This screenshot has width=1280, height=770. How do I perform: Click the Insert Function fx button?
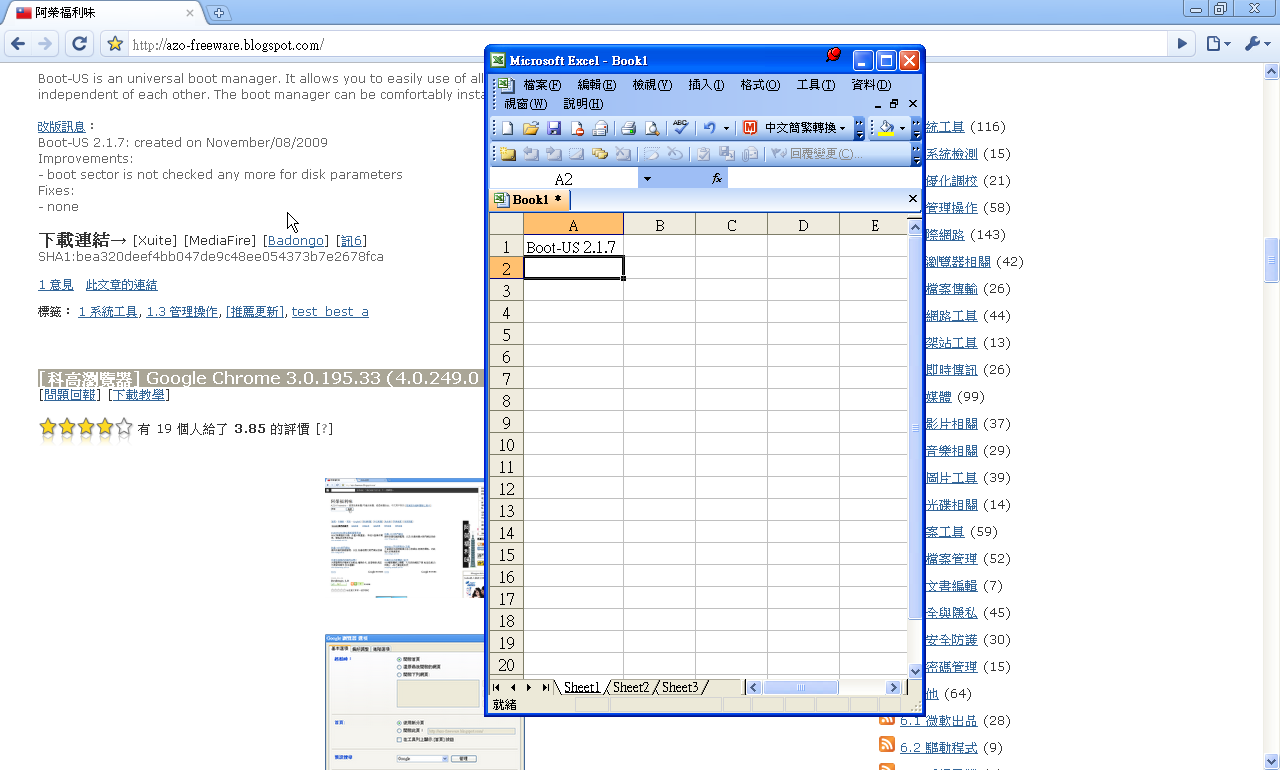tap(717, 178)
